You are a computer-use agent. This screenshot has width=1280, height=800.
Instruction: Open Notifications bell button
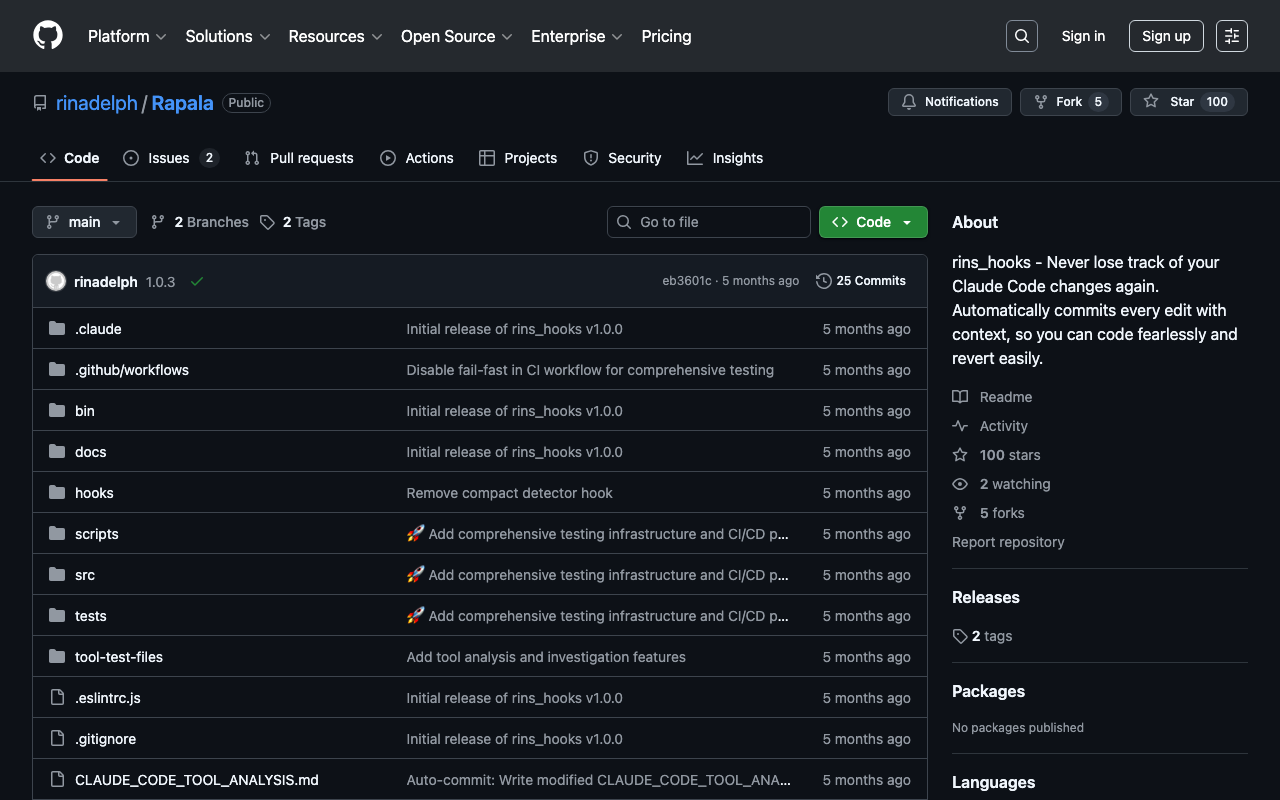949,102
